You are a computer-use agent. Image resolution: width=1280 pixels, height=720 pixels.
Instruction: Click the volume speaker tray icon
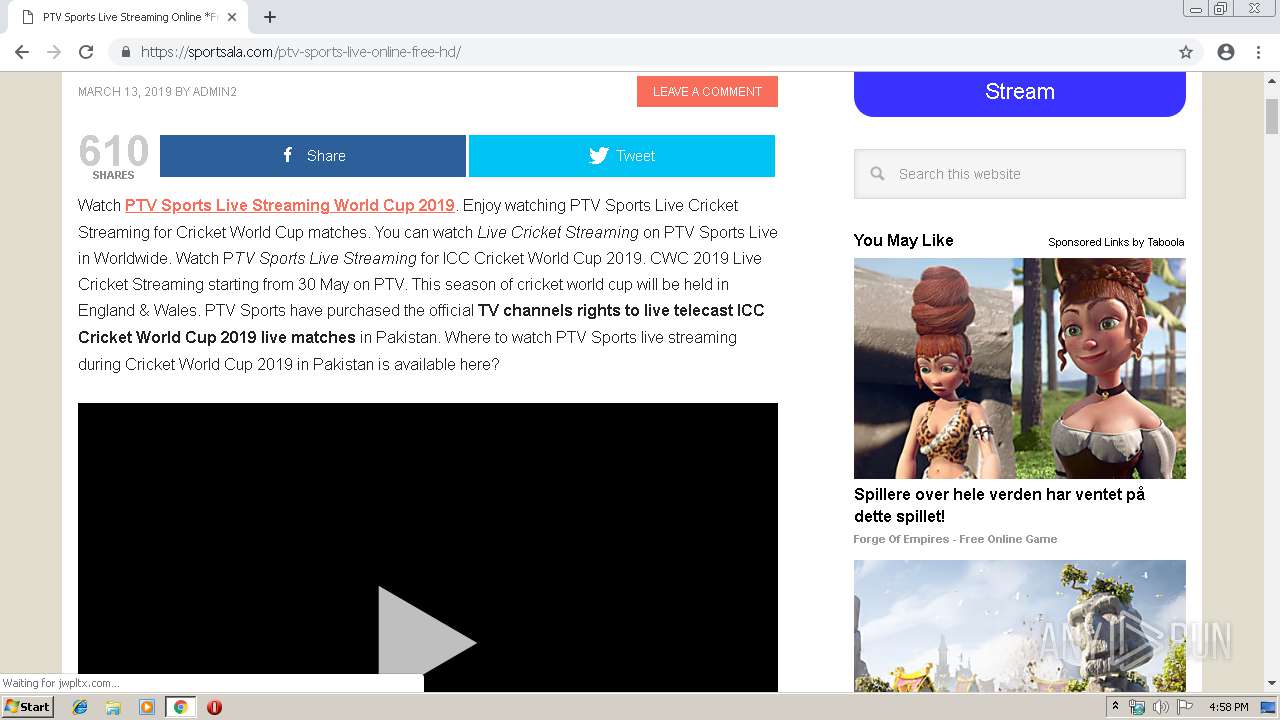(1160, 707)
